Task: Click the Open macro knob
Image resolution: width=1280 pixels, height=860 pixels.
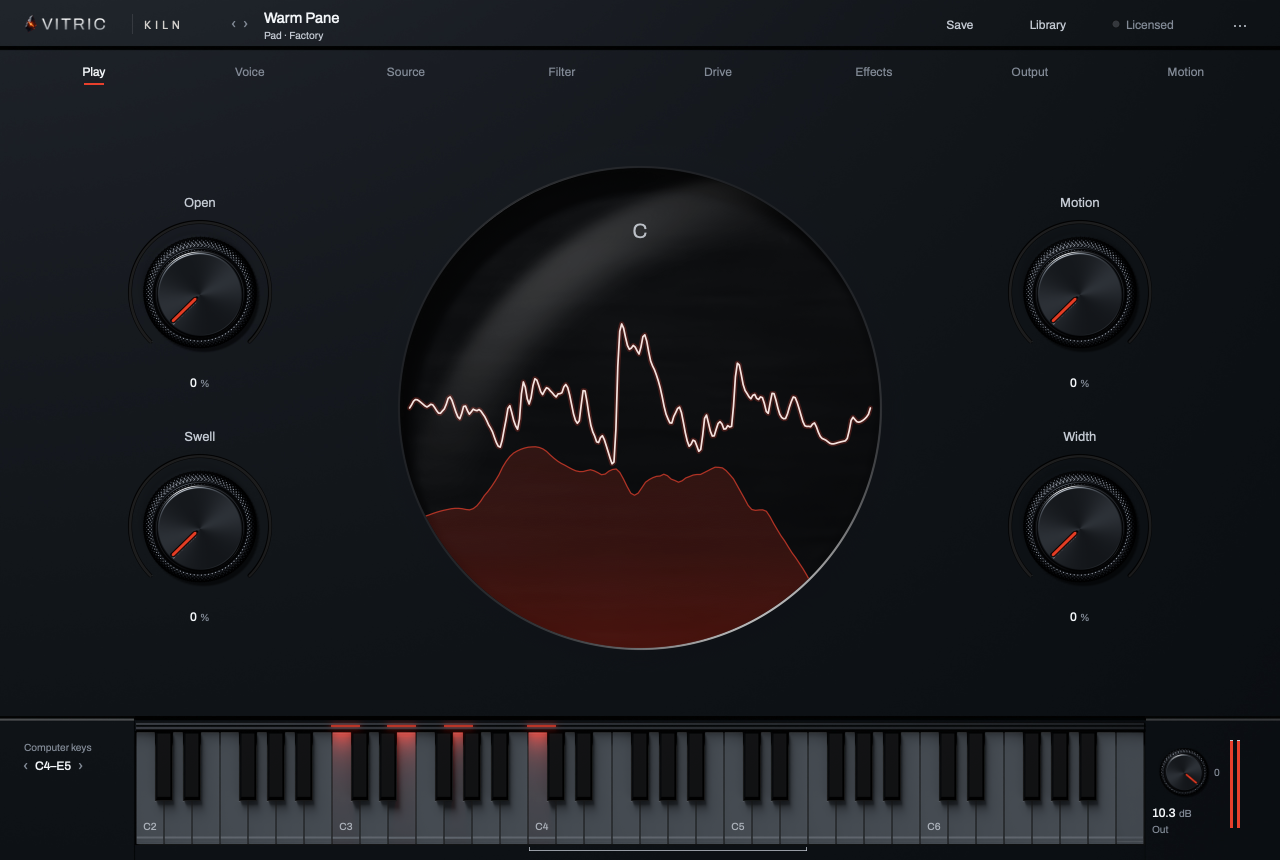Action: (200, 292)
